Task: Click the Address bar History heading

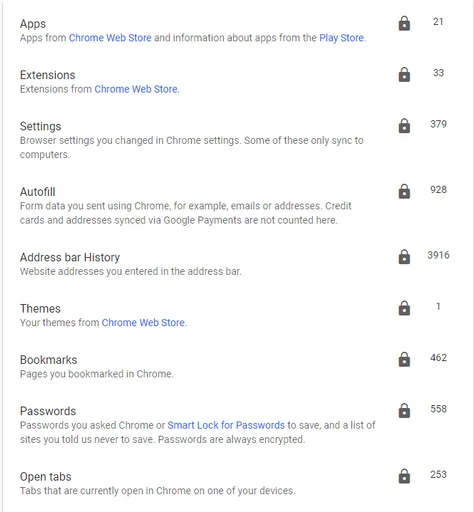Action: [70, 257]
